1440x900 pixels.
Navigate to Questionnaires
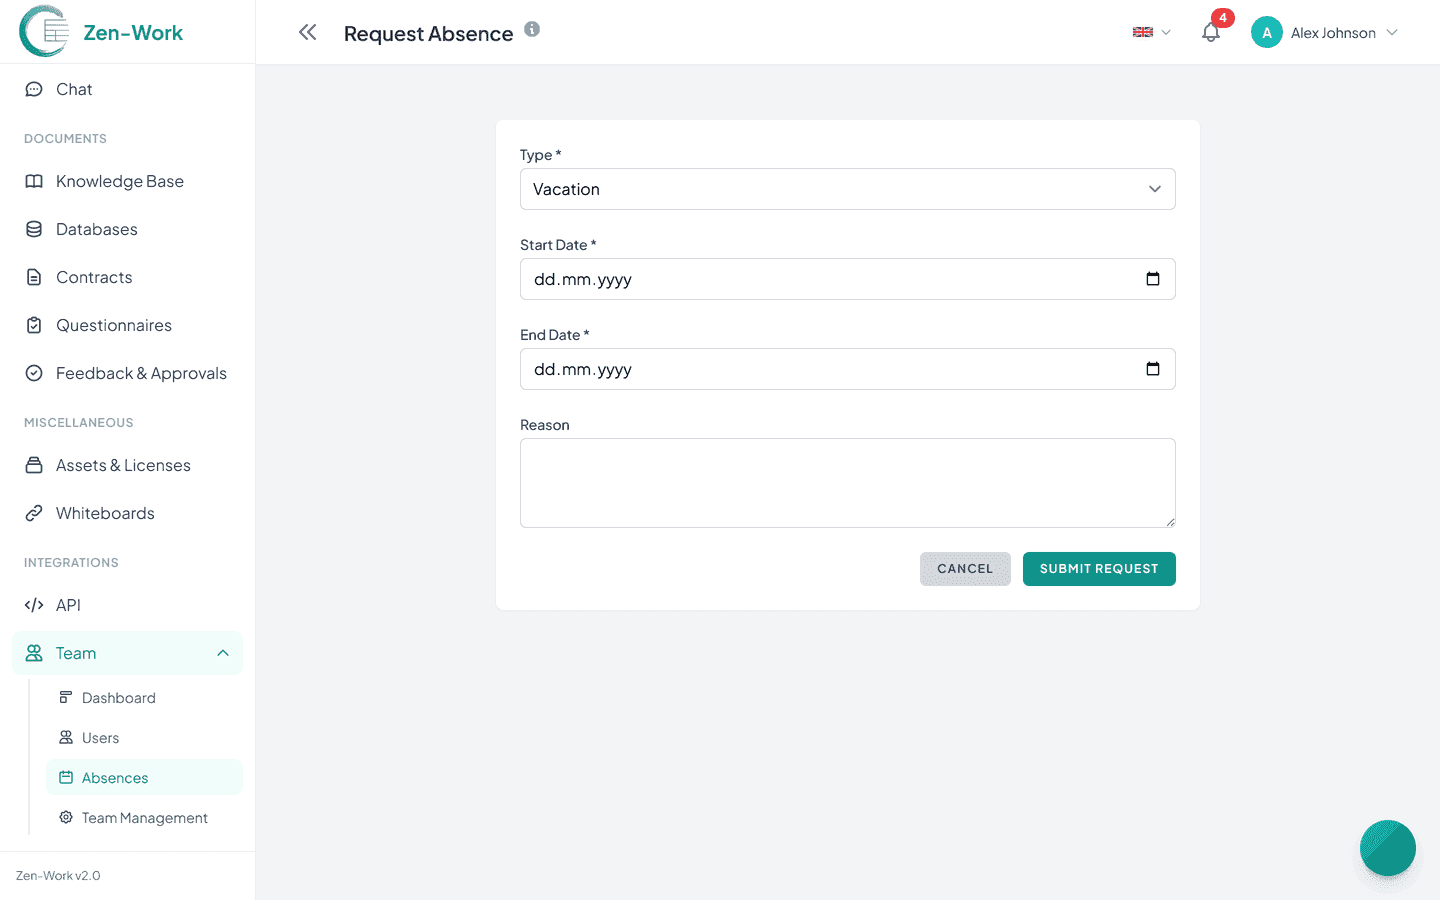127,325
